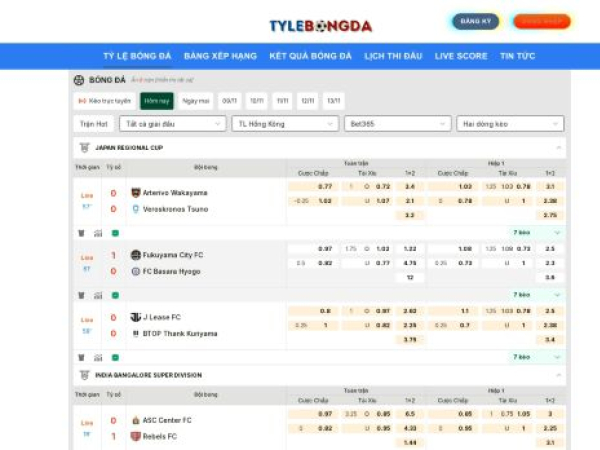This screenshot has height=450, width=600.
Task: Click the ĐĂNG KÝ register button
Action: tap(475, 21)
